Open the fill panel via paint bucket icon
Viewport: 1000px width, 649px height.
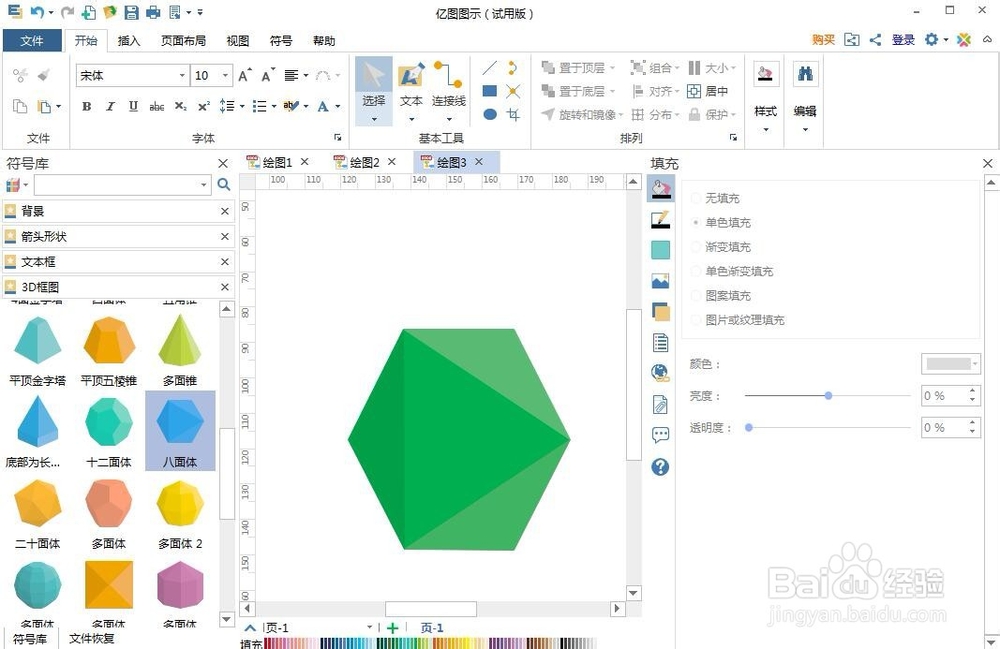[x=660, y=188]
